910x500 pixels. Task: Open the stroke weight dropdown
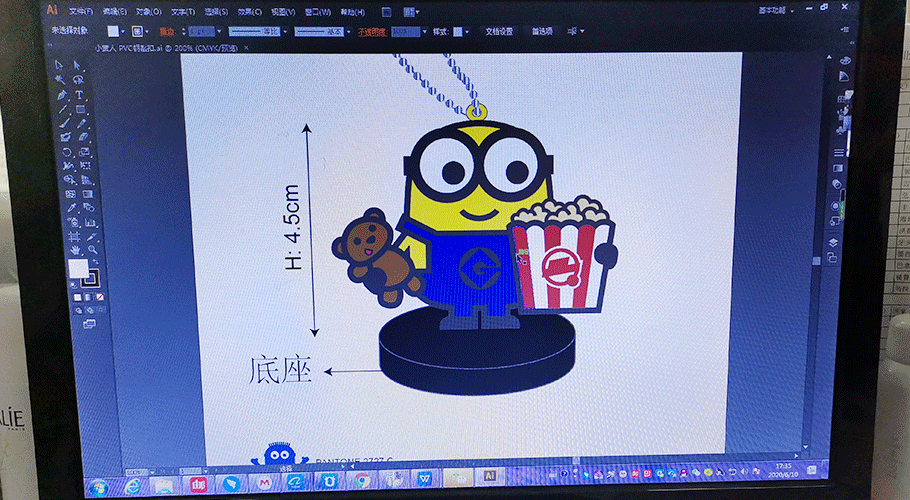219,31
